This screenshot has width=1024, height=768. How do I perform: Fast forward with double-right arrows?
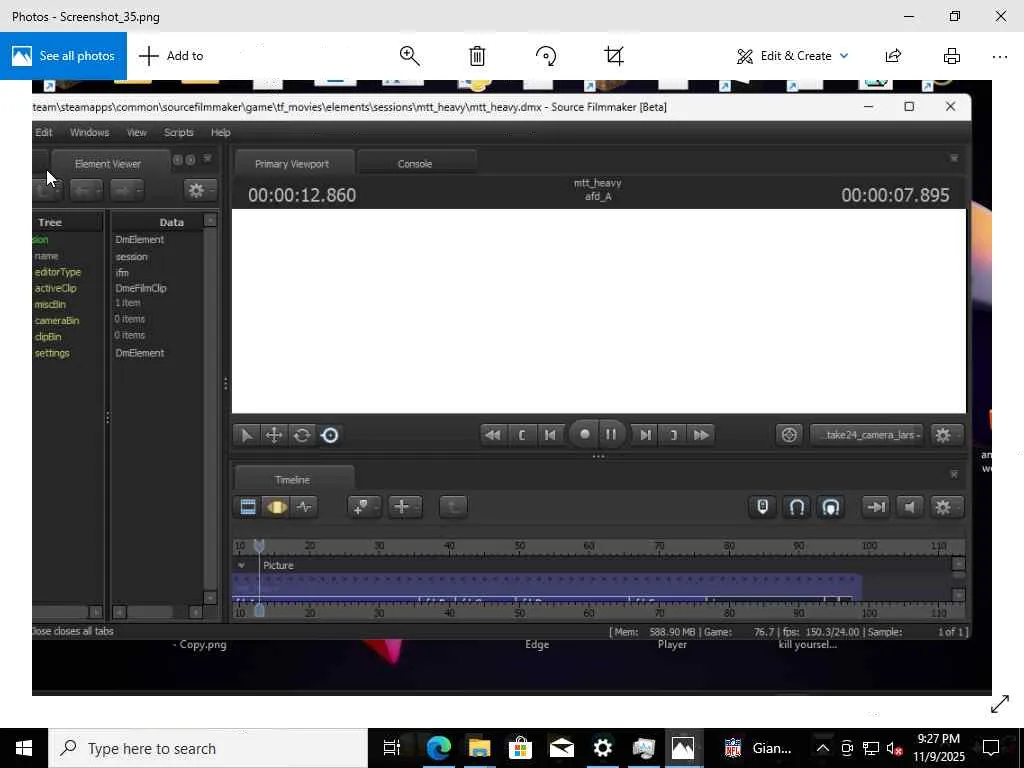pos(701,435)
